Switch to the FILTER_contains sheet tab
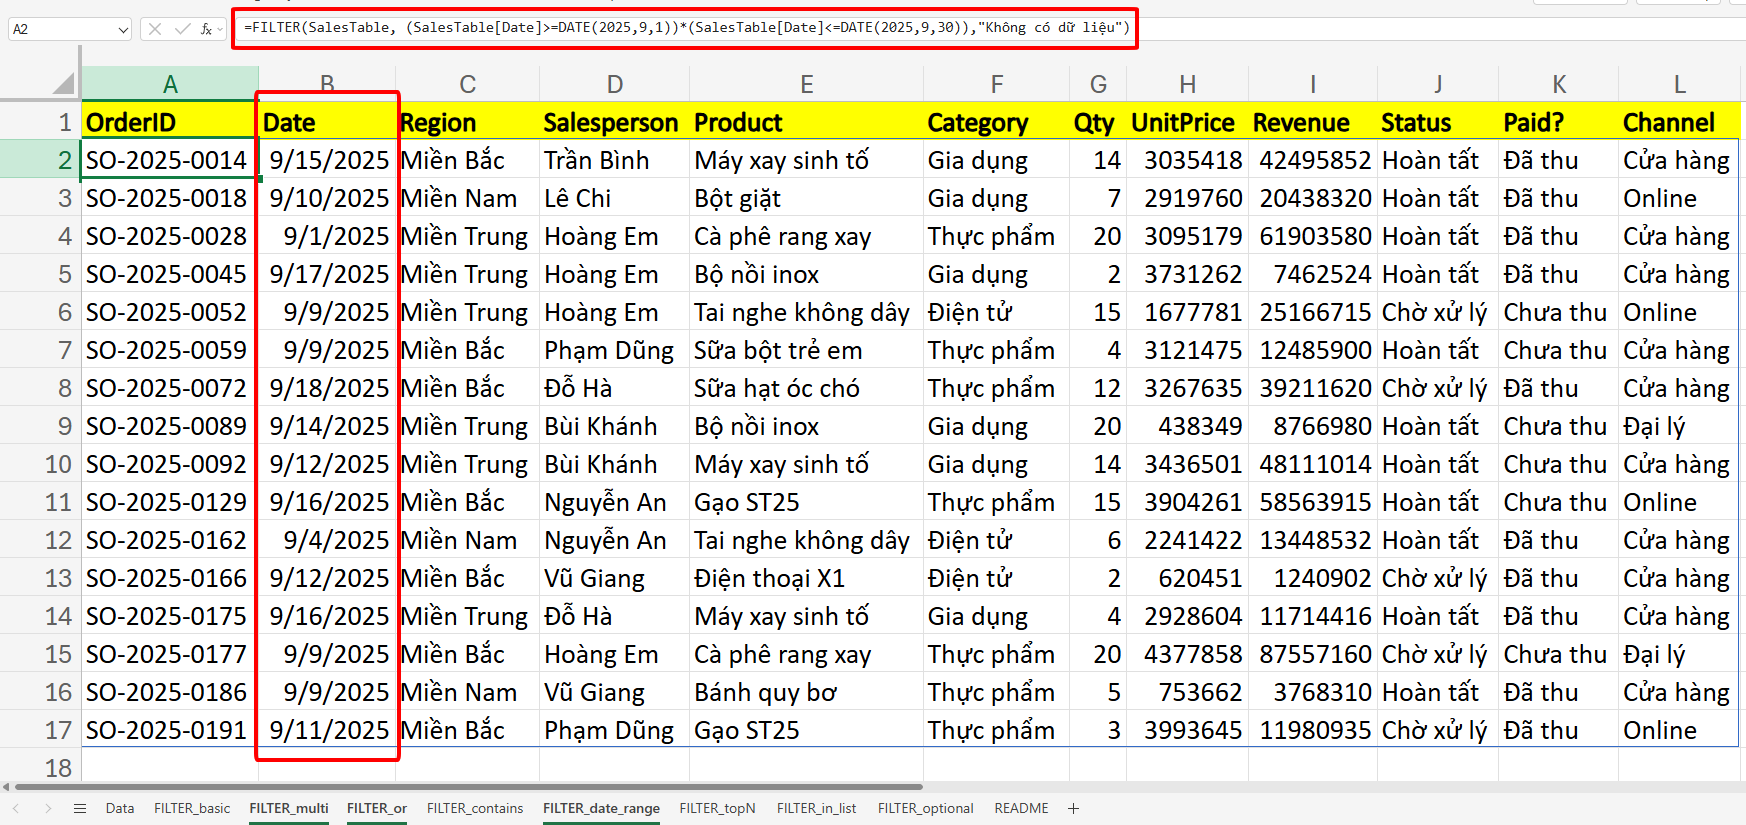The height and width of the screenshot is (825, 1746). (475, 808)
